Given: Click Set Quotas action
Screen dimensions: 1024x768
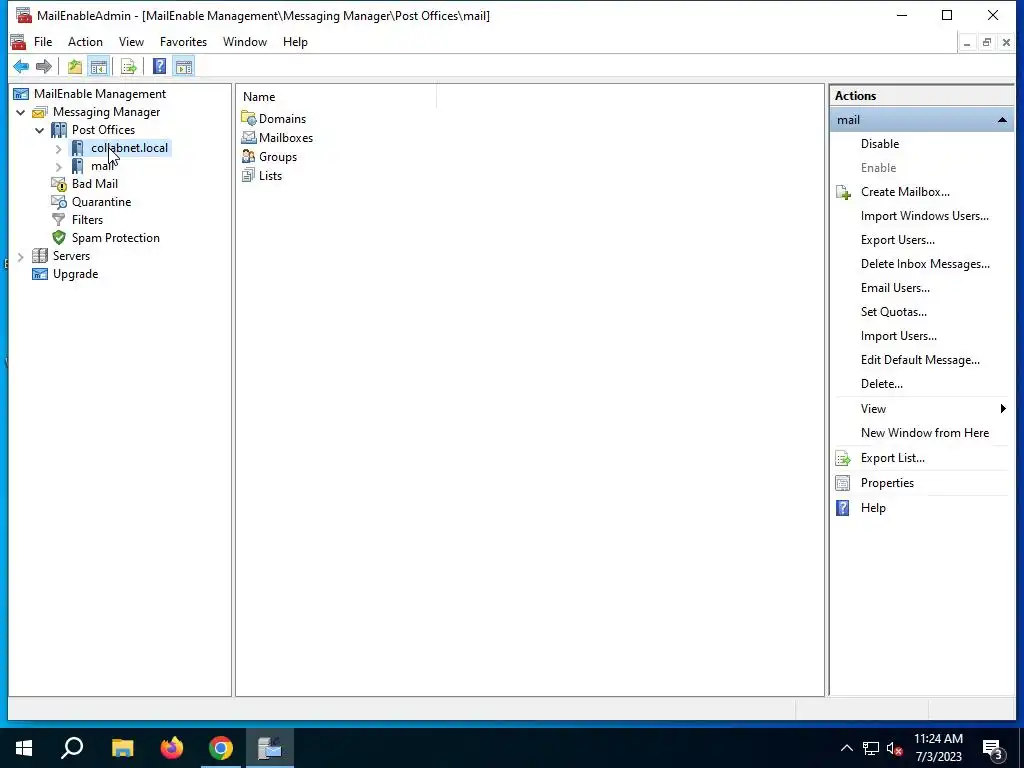Looking at the screenshot, I should click(893, 312).
